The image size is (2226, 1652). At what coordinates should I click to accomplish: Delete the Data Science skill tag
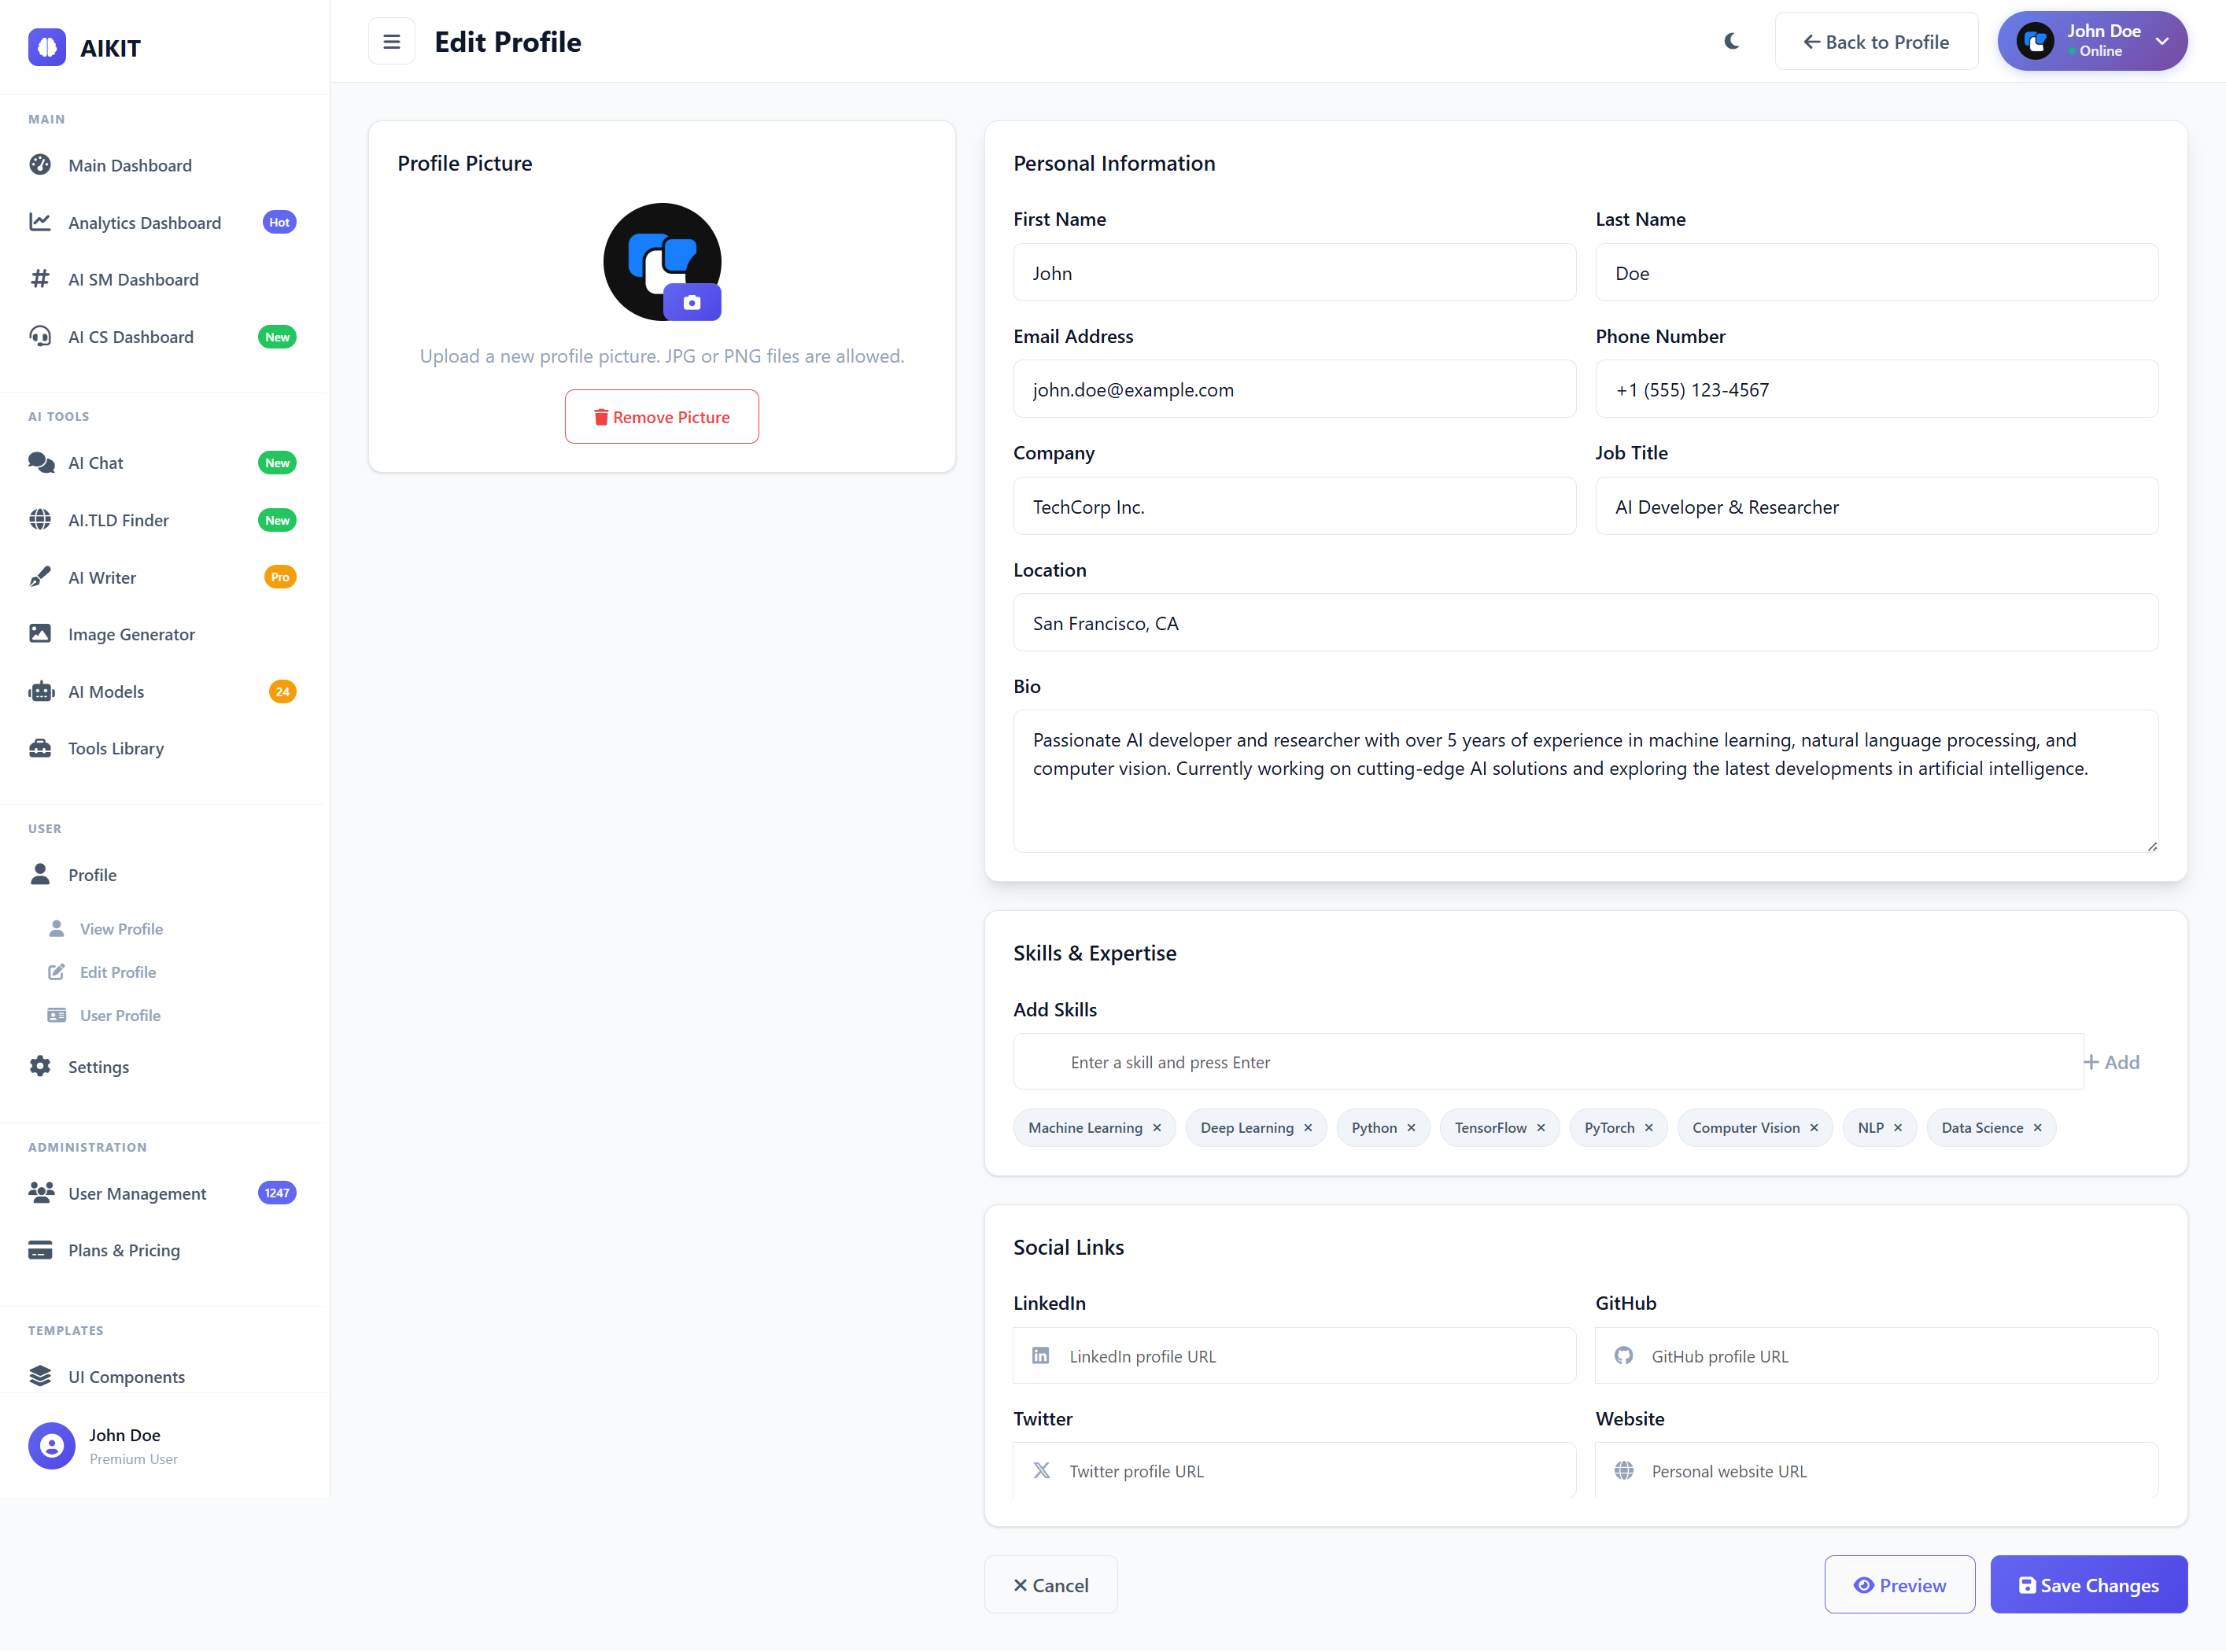tap(2037, 1128)
